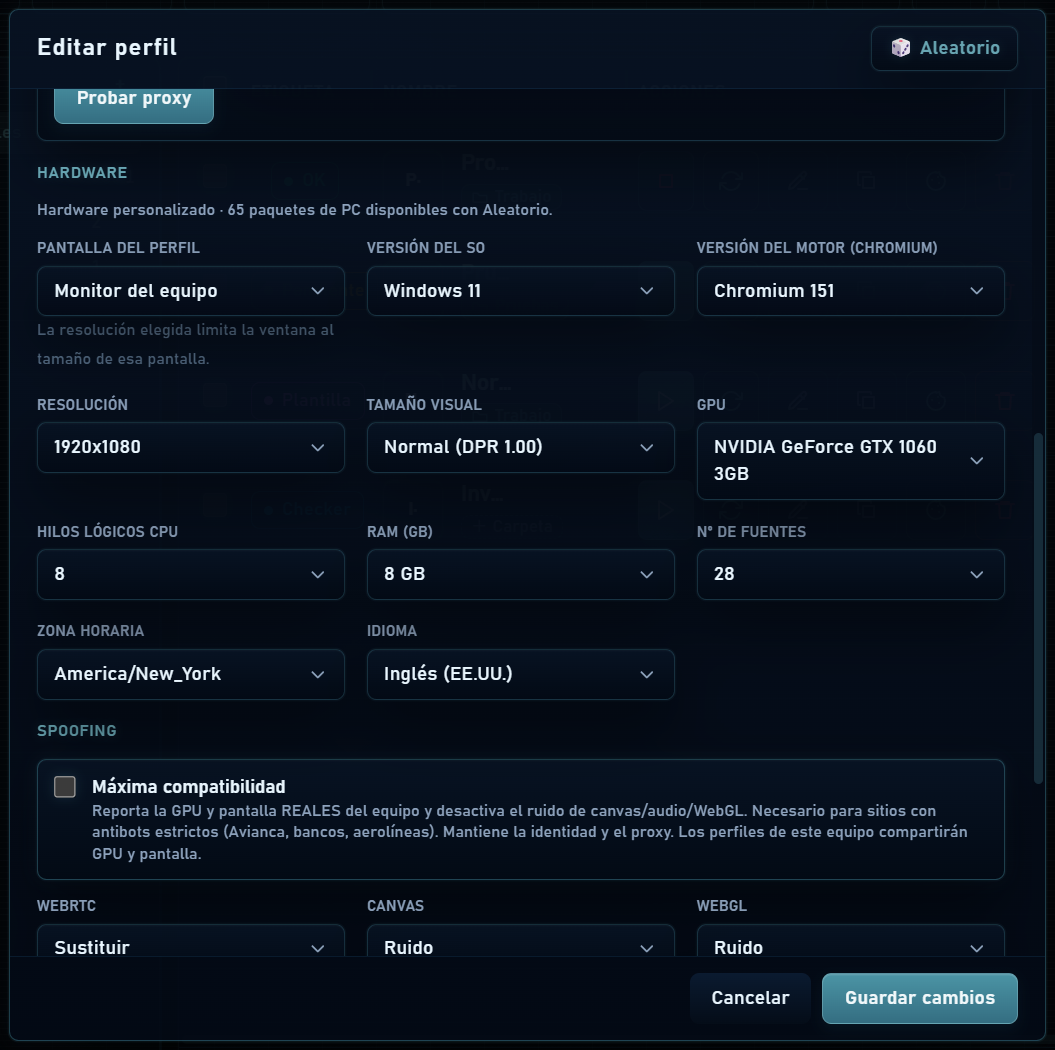Enable the Máxima compatibilidad checkbox
Viewport: 1055px width, 1050px height.
pos(65,786)
